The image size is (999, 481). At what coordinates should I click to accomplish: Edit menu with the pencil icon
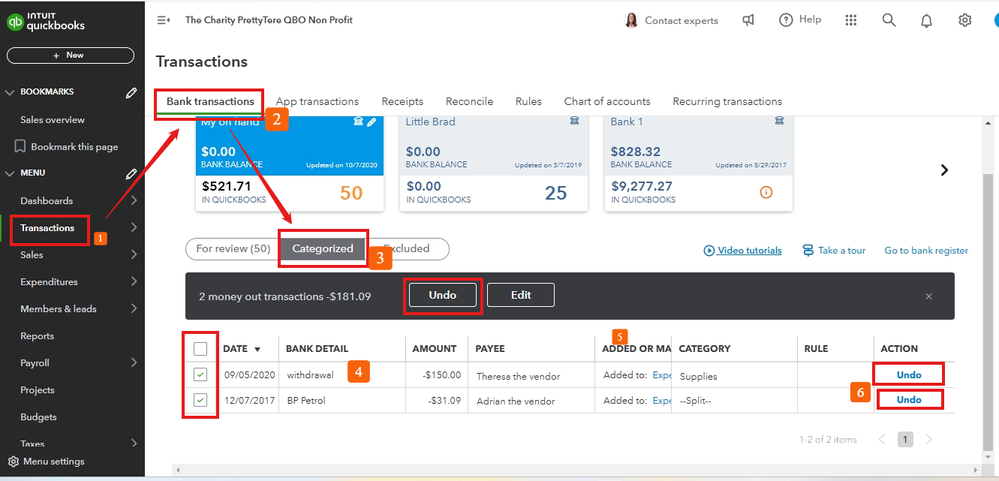click(x=131, y=173)
